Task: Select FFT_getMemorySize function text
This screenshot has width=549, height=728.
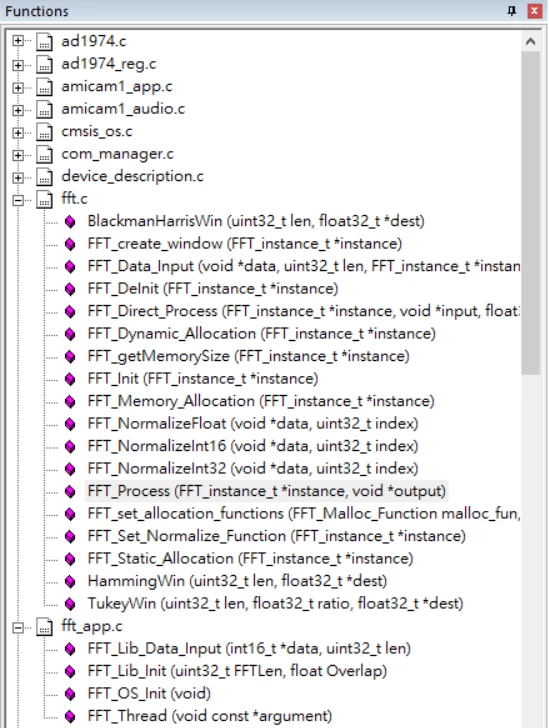Action: [x=248, y=356]
